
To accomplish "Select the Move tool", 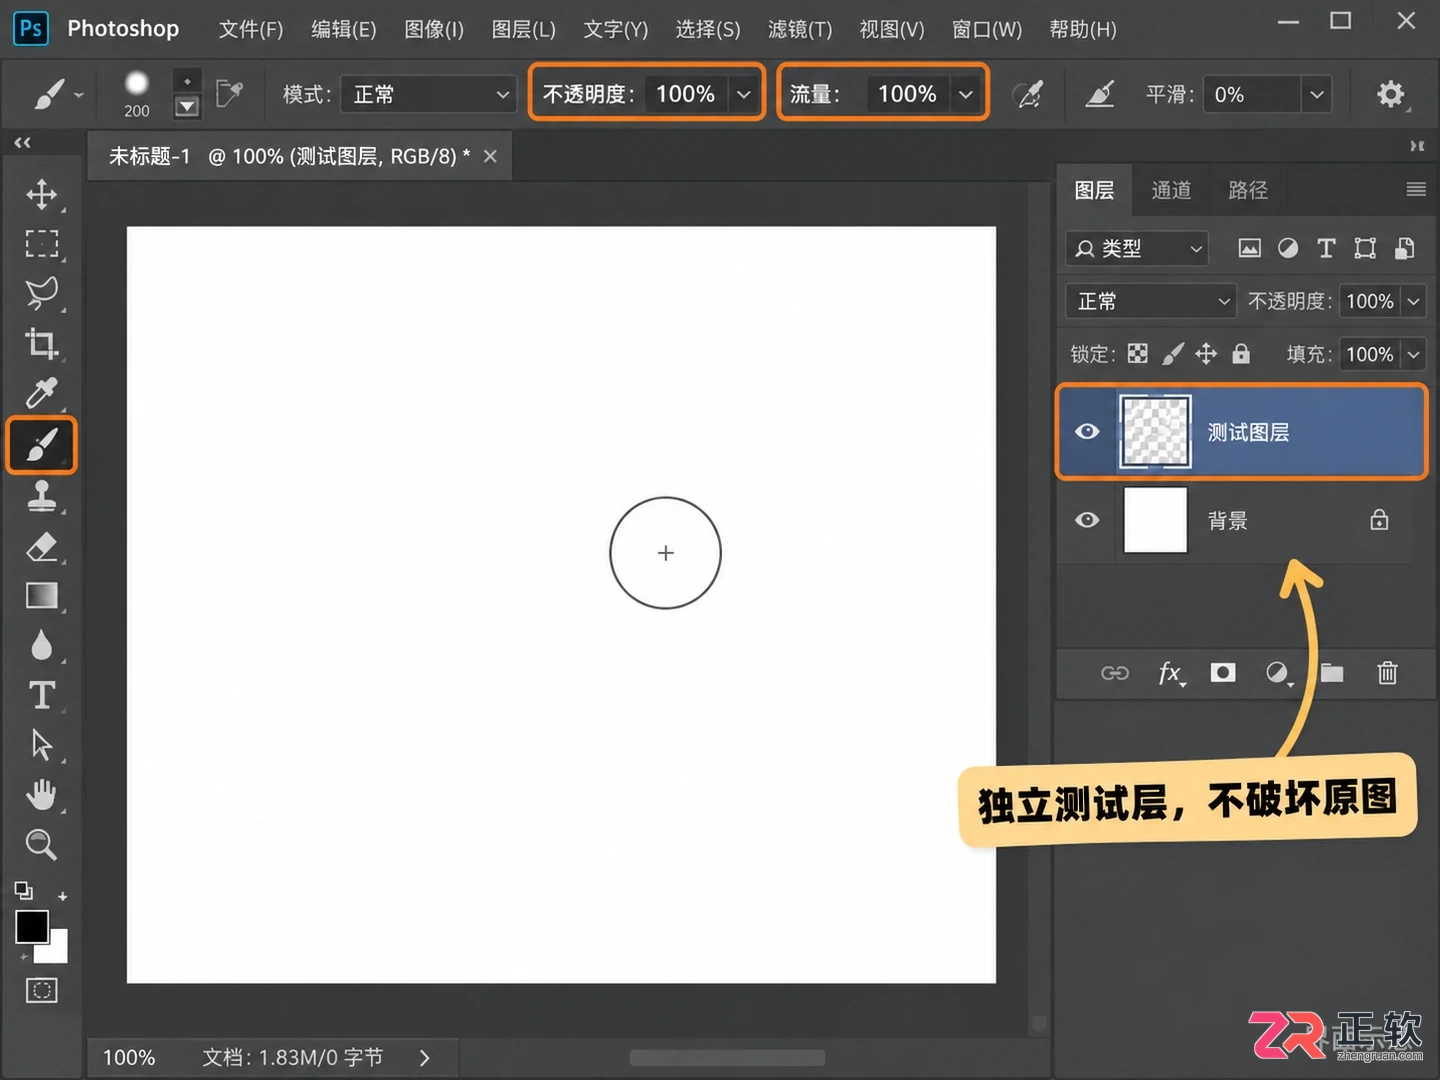I will coord(41,194).
